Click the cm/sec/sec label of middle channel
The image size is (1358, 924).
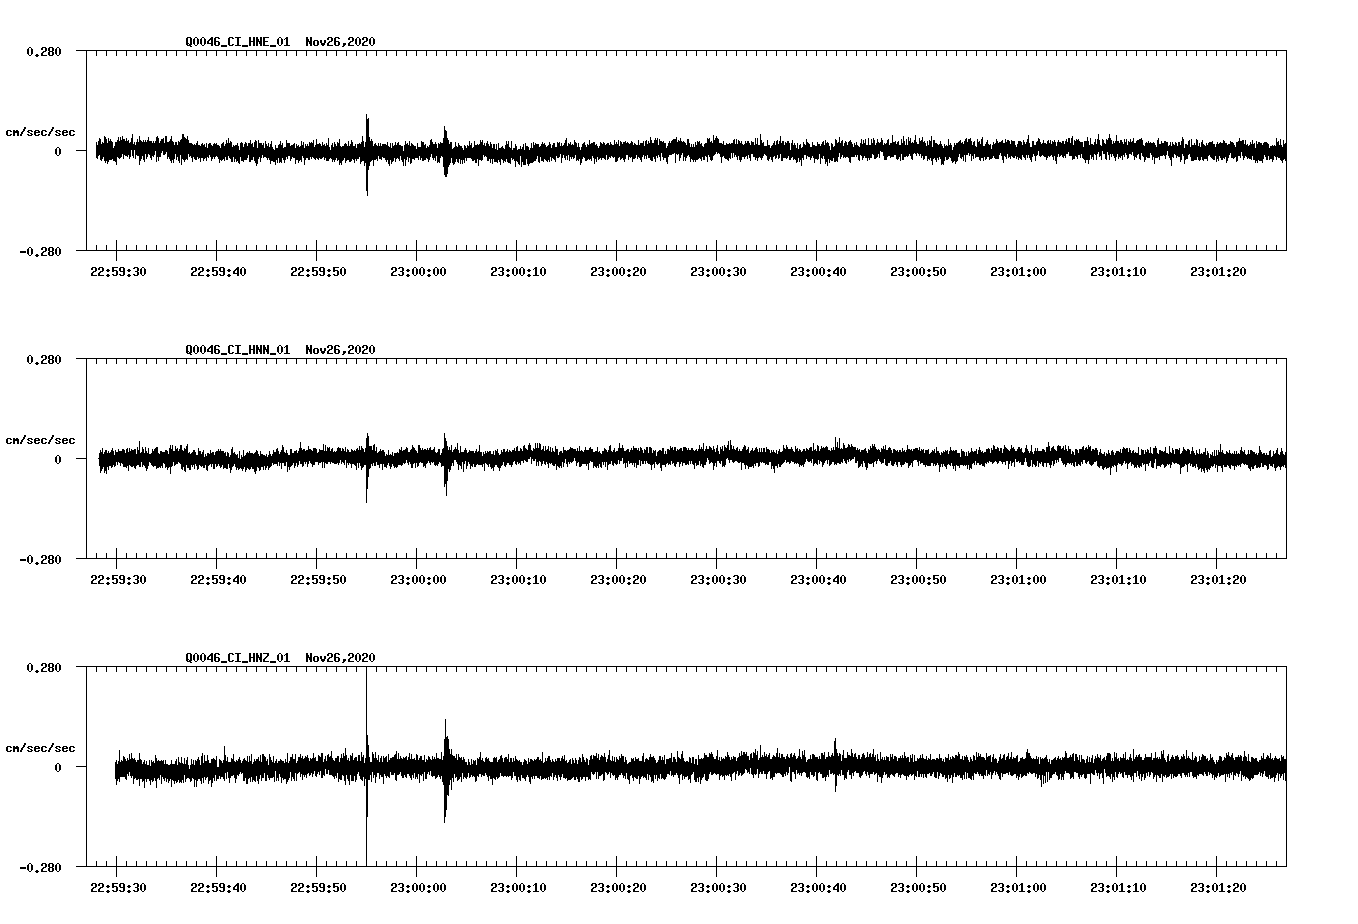click(41, 439)
